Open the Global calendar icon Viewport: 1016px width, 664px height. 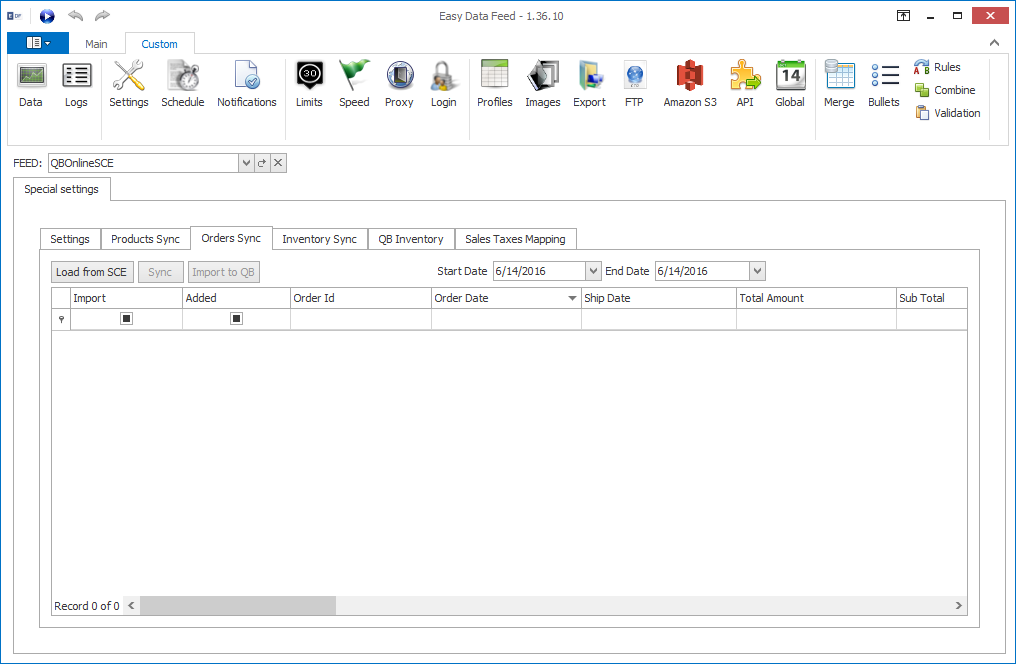790,84
